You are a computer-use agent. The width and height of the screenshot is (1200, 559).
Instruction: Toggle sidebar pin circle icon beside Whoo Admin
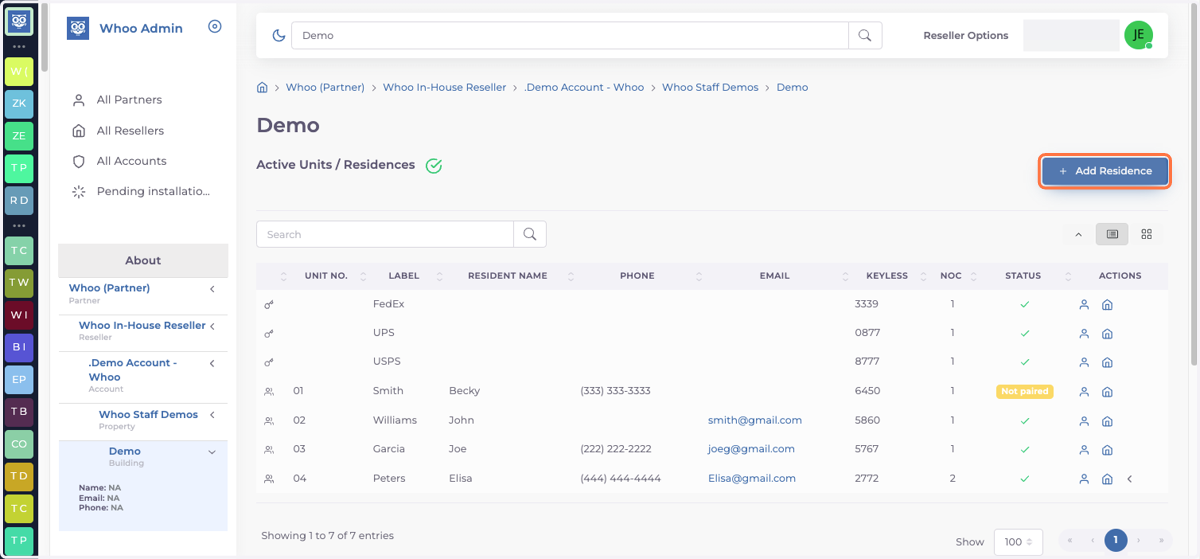click(x=214, y=27)
